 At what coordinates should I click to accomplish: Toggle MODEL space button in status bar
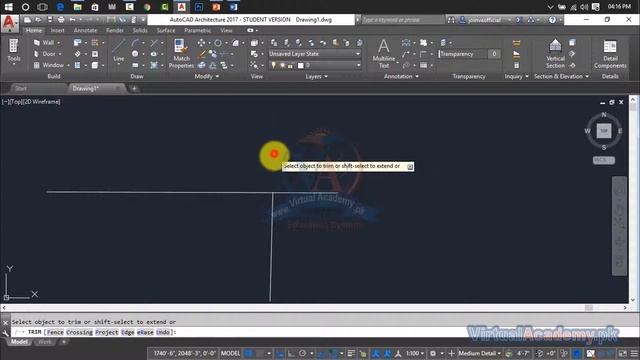pyautogui.click(x=230, y=353)
